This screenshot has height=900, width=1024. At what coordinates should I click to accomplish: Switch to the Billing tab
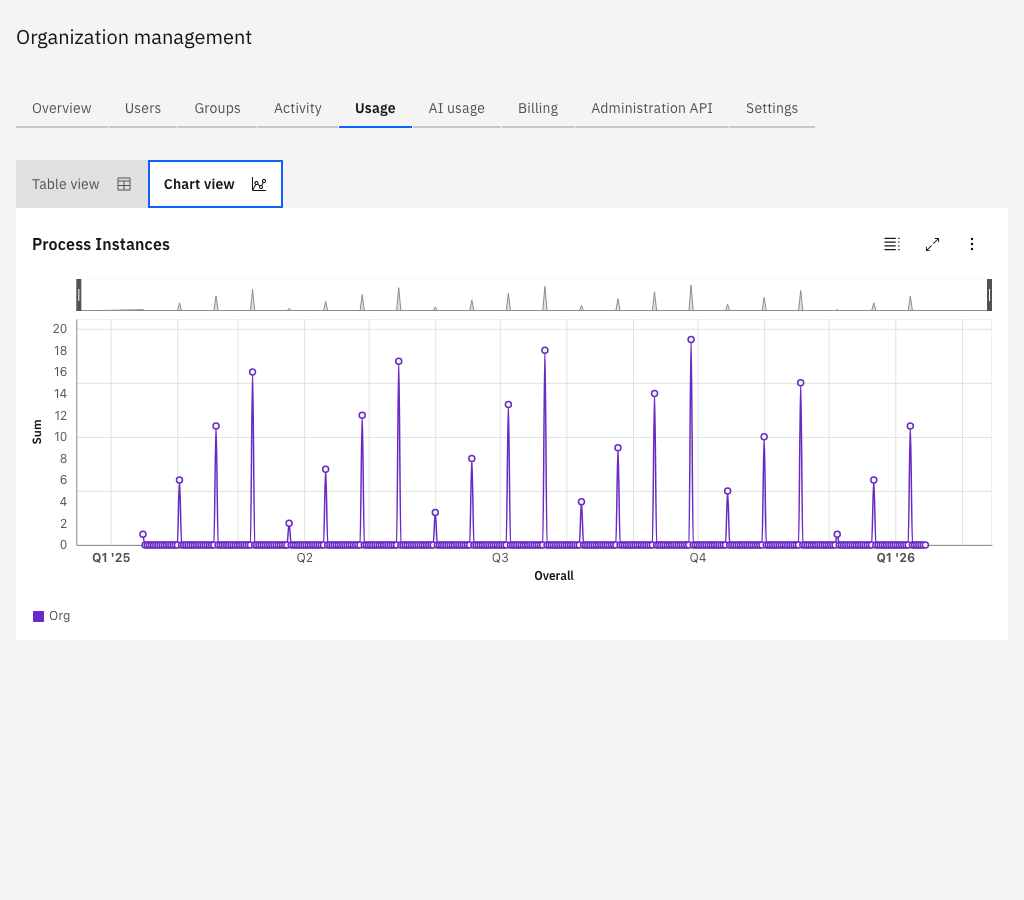click(x=538, y=108)
